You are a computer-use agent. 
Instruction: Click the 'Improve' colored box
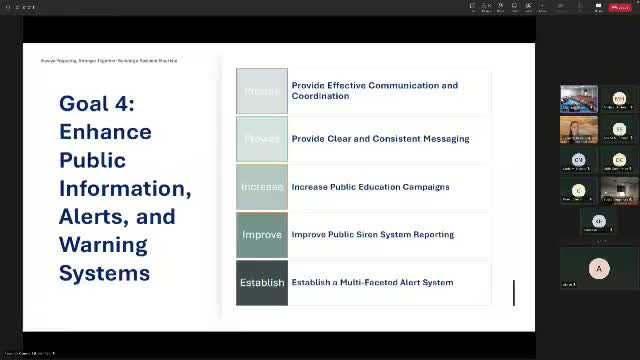[262, 235]
